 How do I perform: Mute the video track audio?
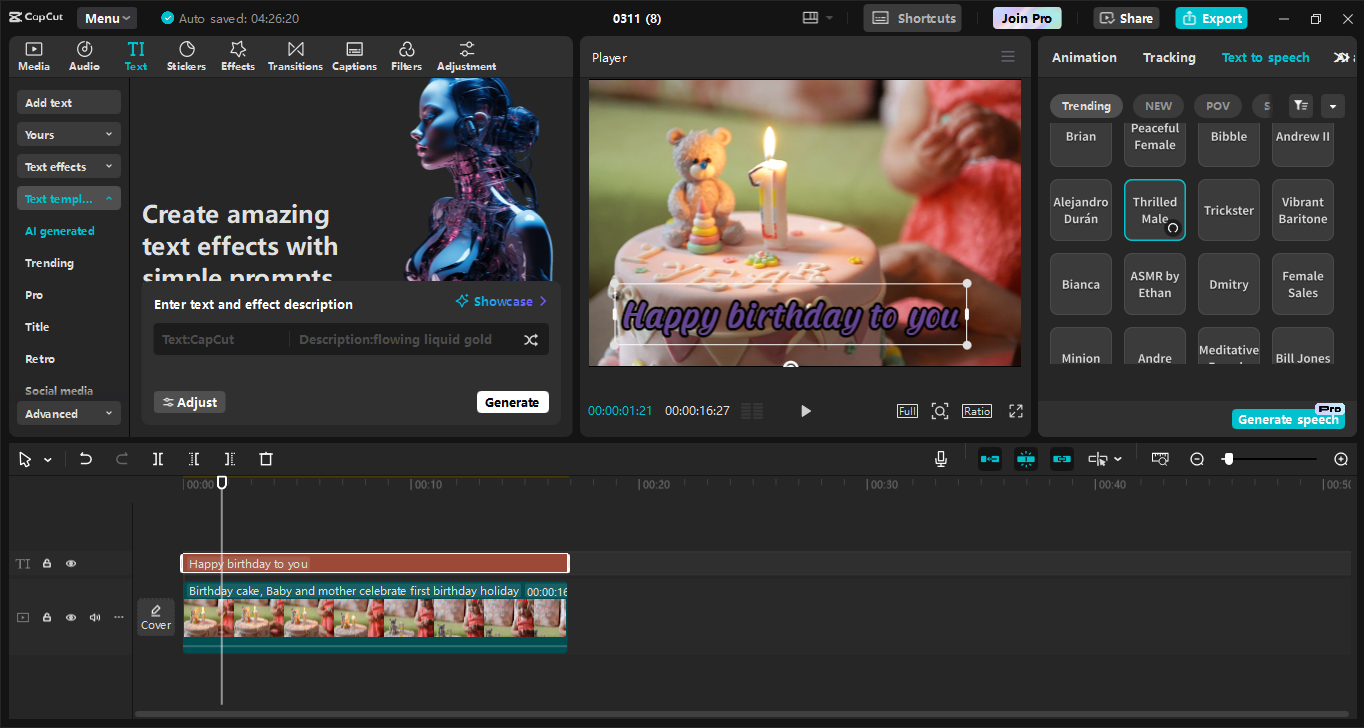coord(95,618)
